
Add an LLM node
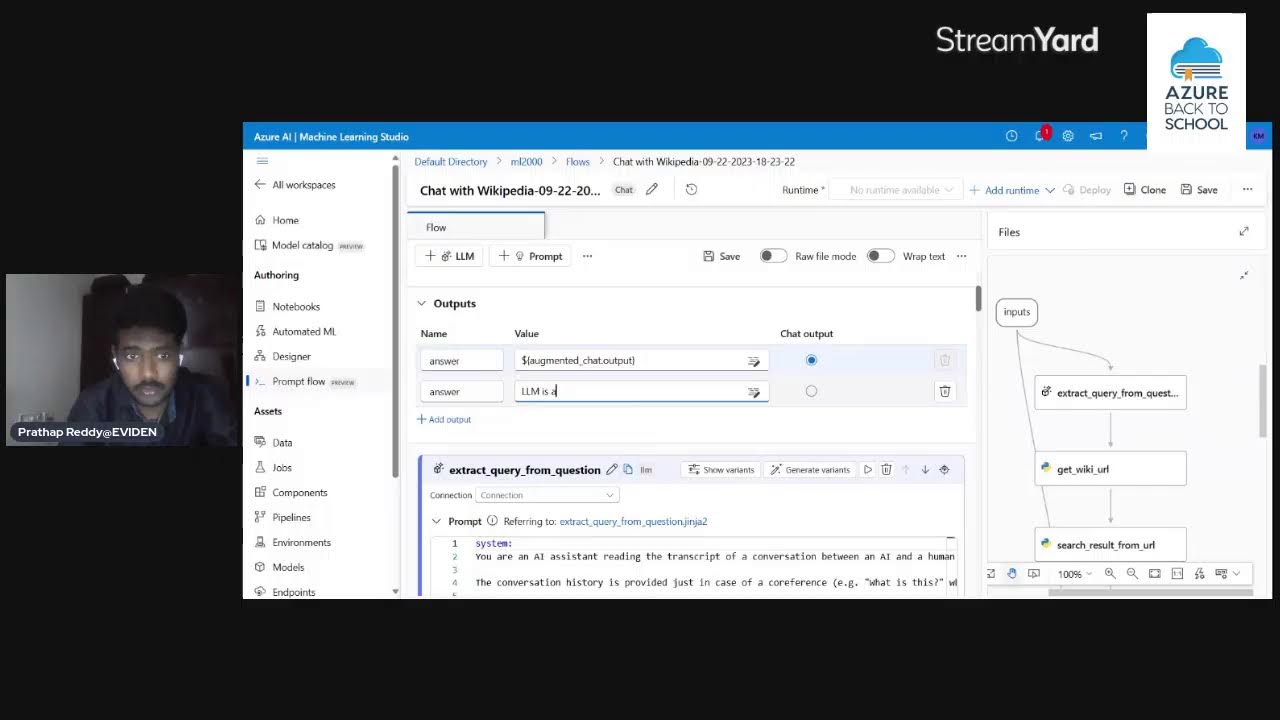(x=450, y=256)
